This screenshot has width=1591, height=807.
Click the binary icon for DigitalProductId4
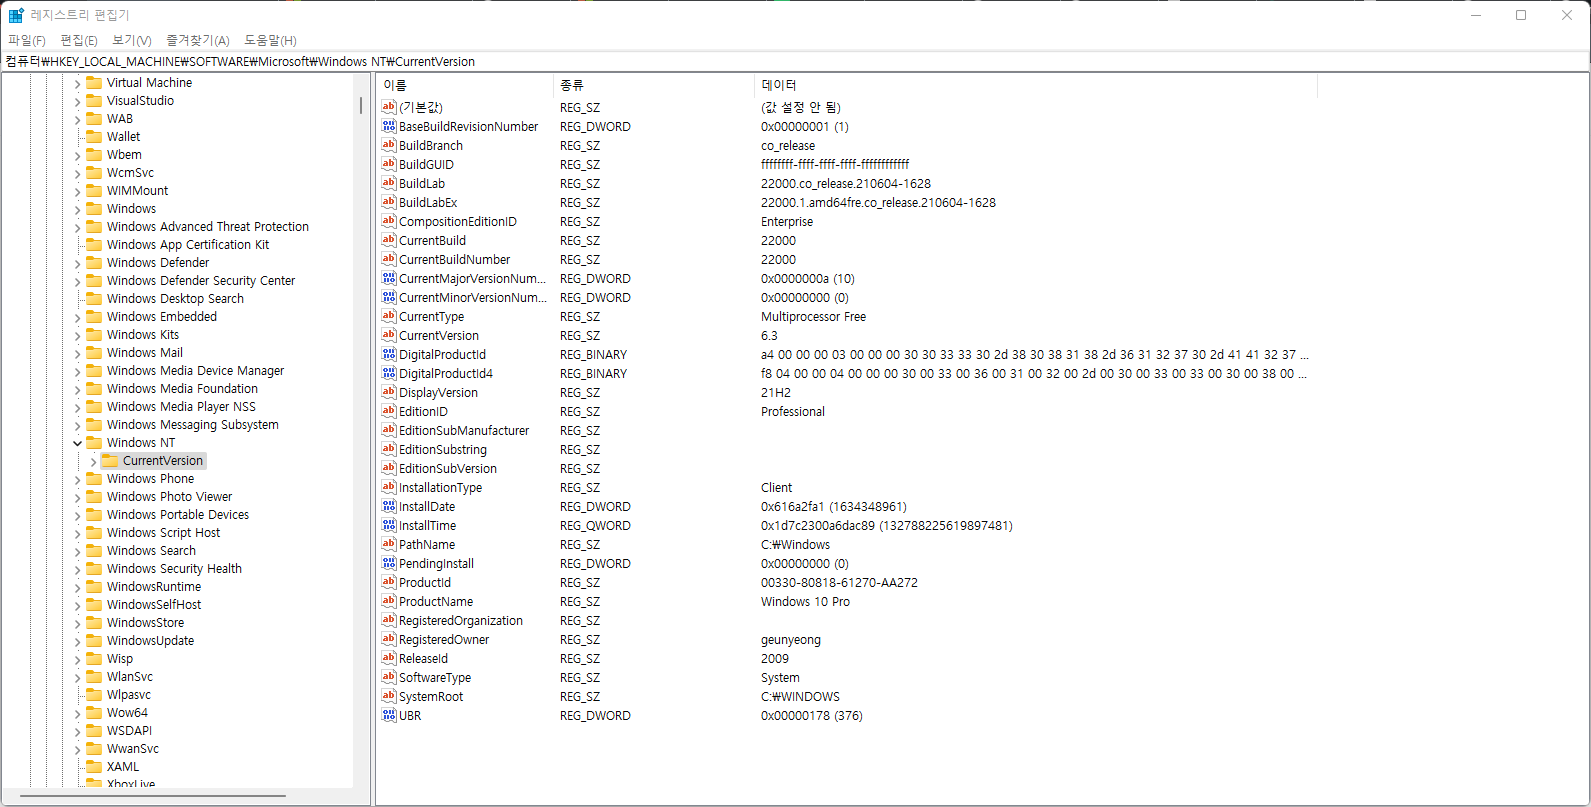coord(389,373)
